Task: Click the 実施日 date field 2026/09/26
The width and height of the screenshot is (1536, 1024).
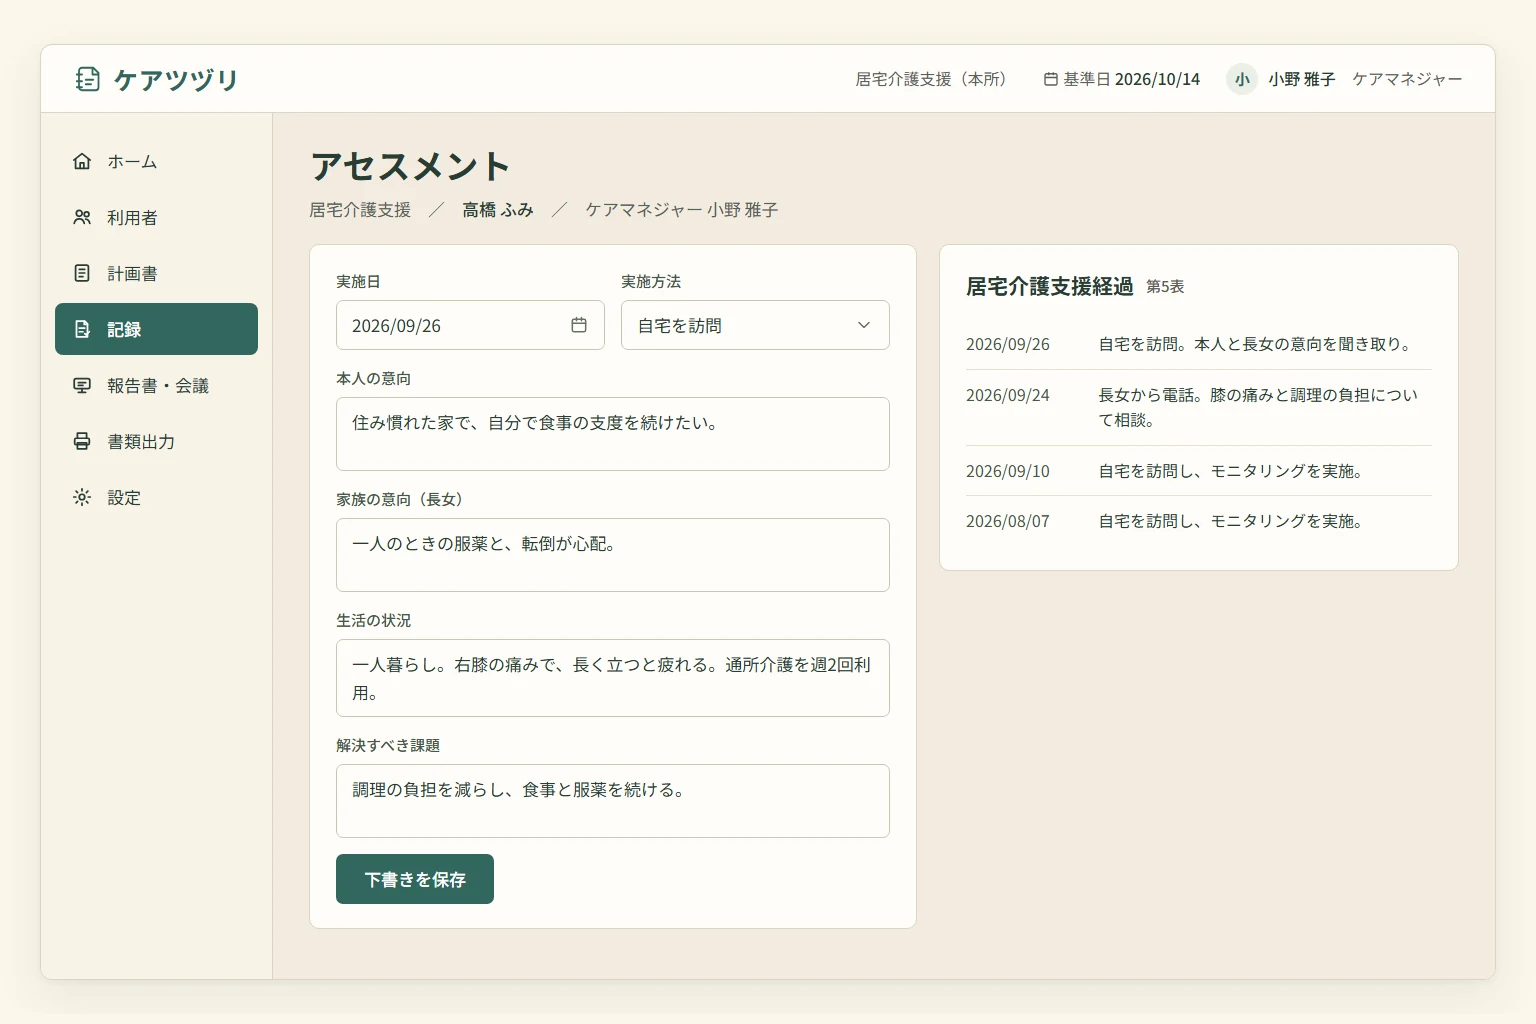Action: coord(470,325)
